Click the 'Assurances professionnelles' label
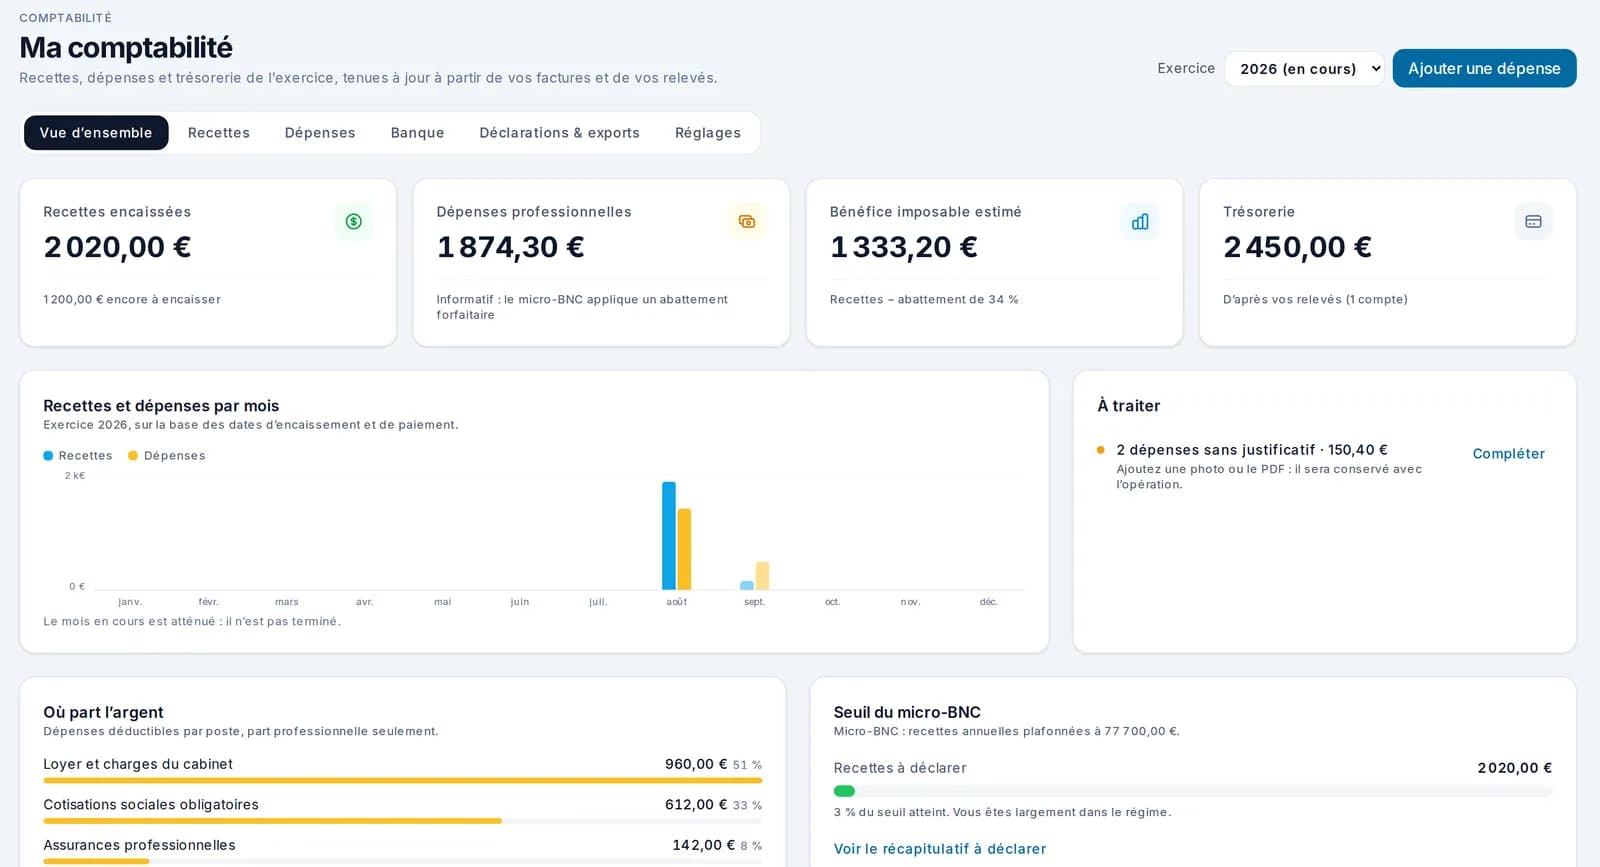This screenshot has width=1600, height=867. [139, 846]
